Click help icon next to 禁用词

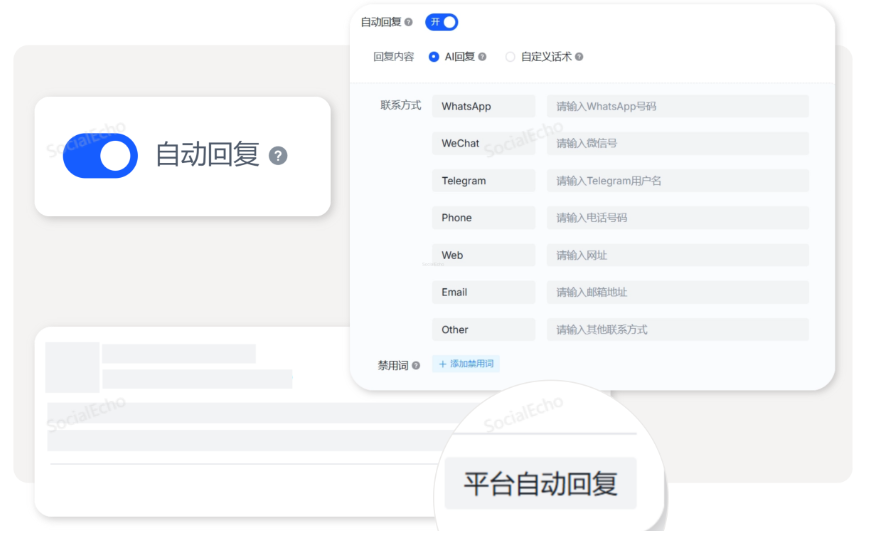pyautogui.click(x=416, y=365)
